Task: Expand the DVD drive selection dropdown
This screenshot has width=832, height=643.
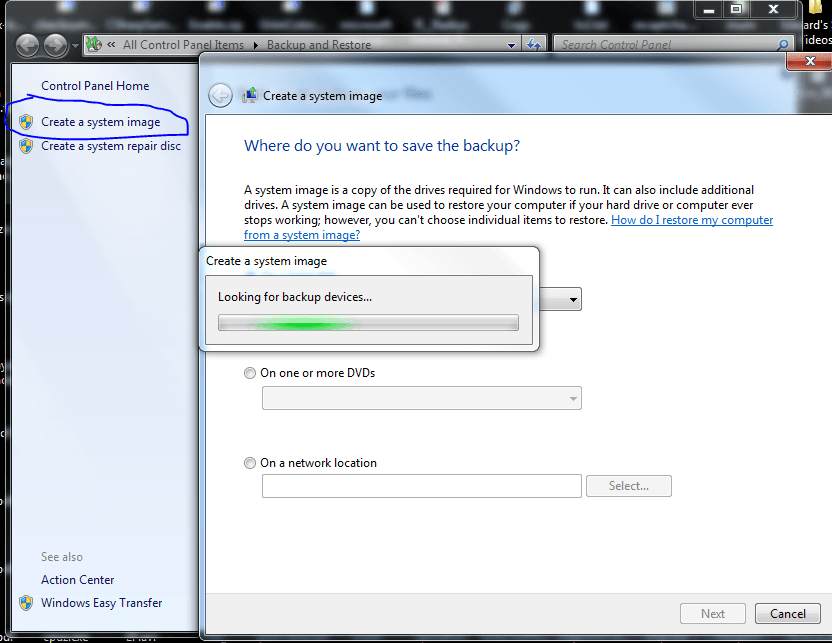Action: [573, 399]
